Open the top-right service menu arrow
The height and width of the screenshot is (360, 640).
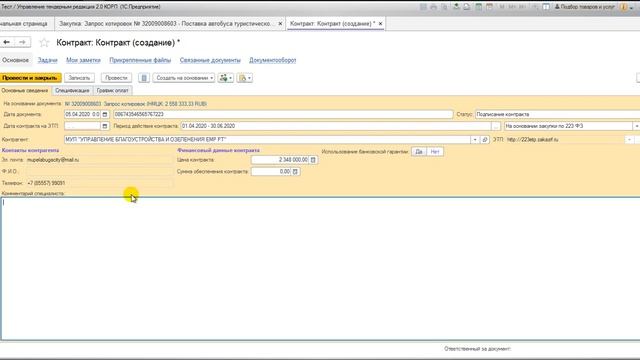tap(631, 7)
